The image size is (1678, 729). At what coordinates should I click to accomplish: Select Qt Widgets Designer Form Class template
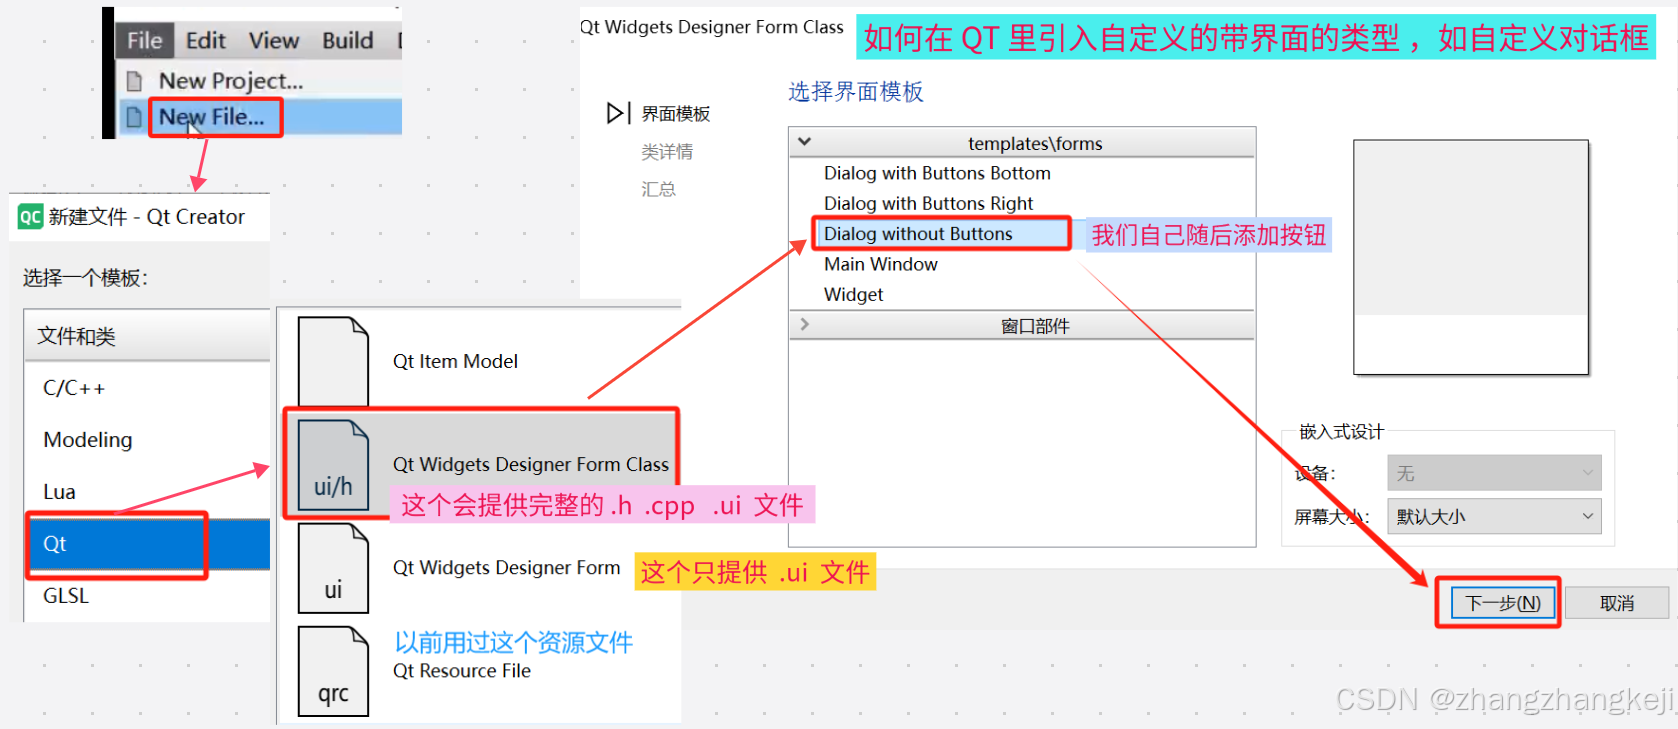tap(530, 465)
